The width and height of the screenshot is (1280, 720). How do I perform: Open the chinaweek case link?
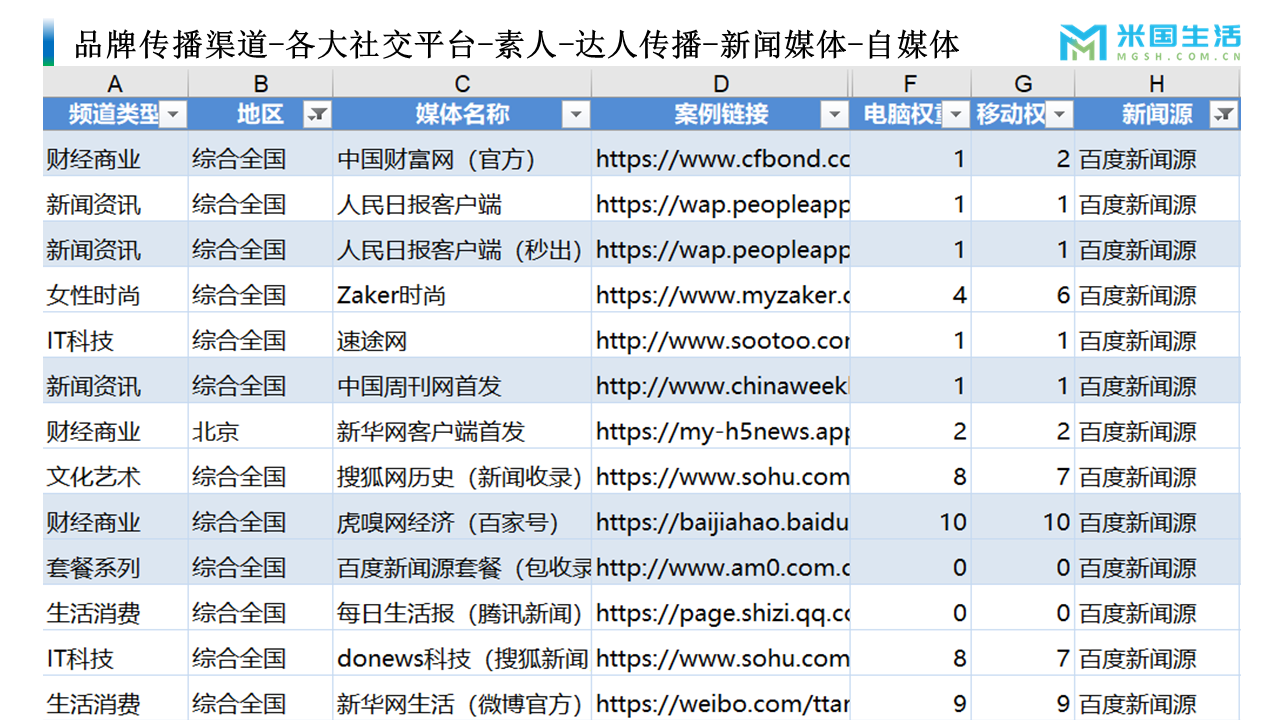(722, 386)
